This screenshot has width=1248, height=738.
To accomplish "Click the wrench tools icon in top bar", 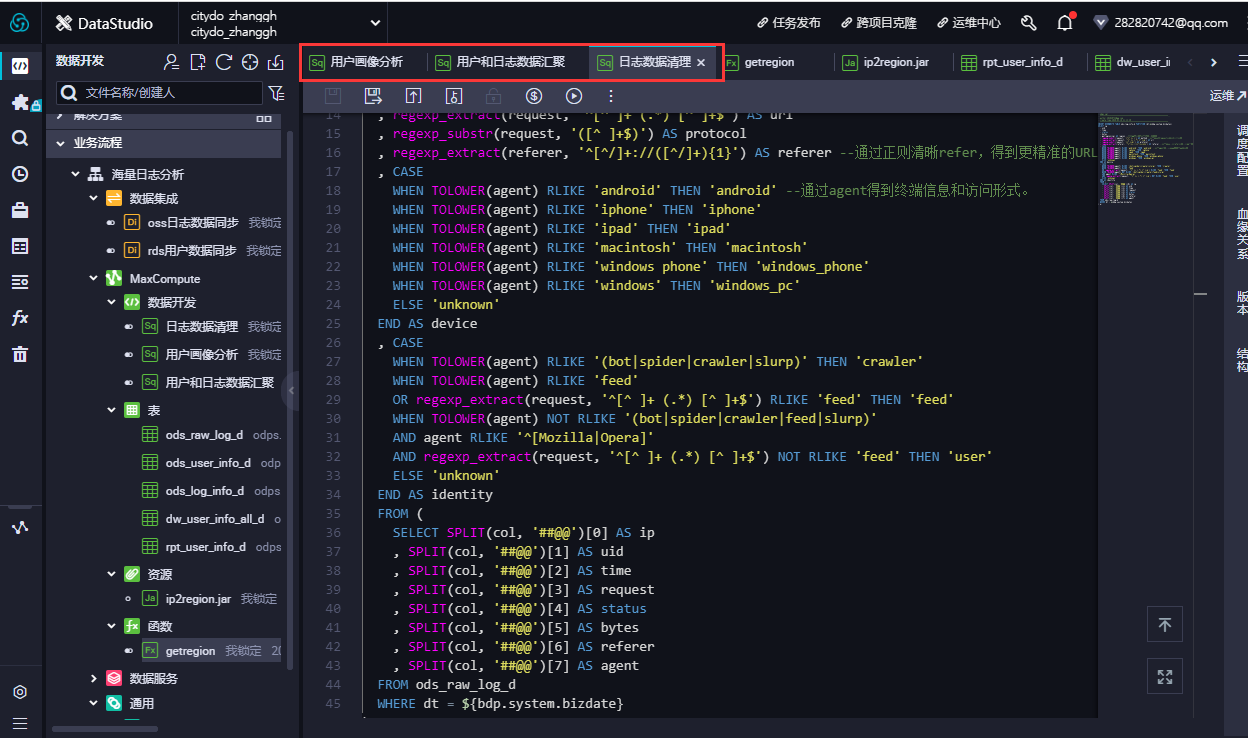I will pos(1028,22).
